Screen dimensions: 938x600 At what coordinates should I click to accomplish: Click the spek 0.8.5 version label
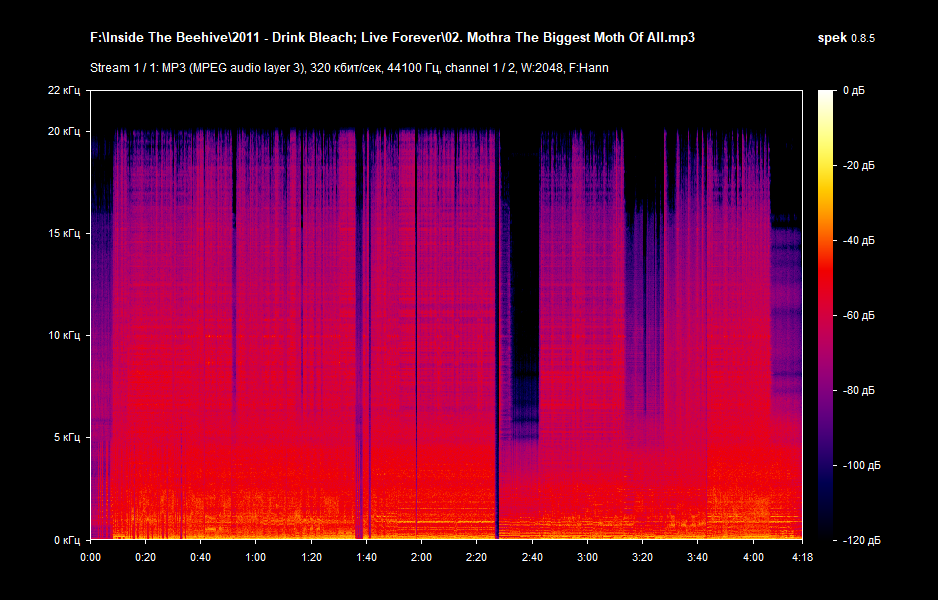tap(845, 38)
